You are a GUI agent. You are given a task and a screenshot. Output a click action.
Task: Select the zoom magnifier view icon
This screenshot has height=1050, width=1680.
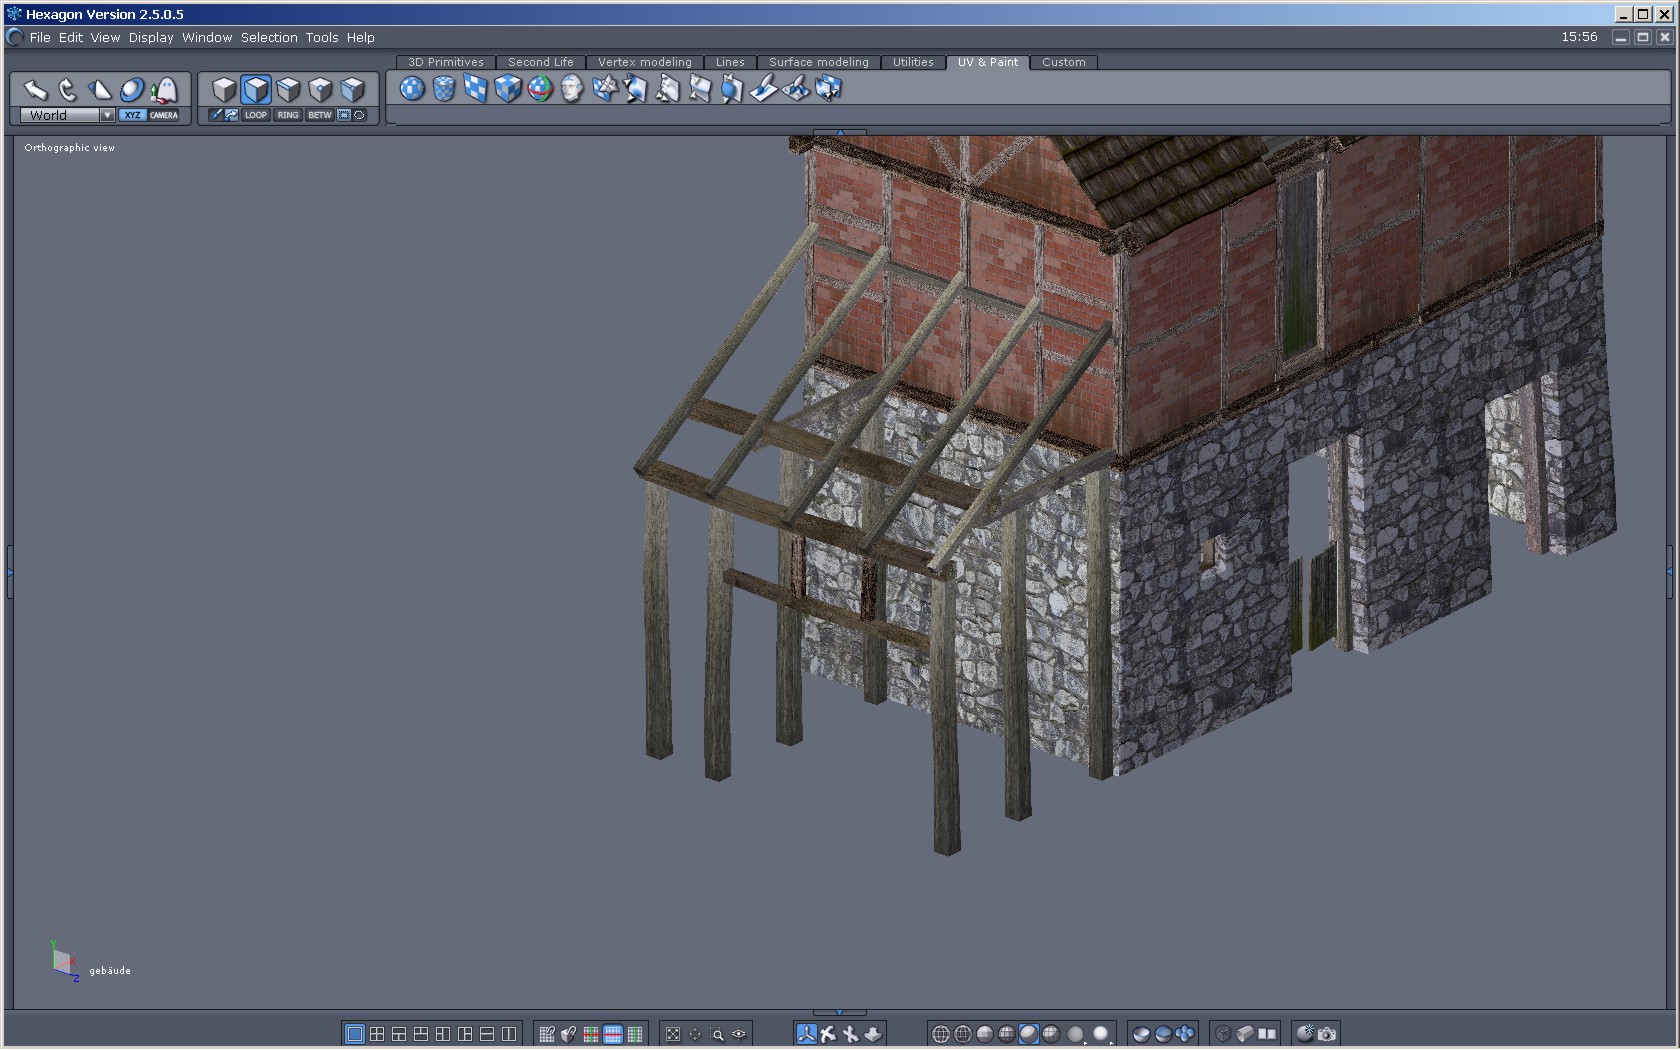click(717, 1034)
